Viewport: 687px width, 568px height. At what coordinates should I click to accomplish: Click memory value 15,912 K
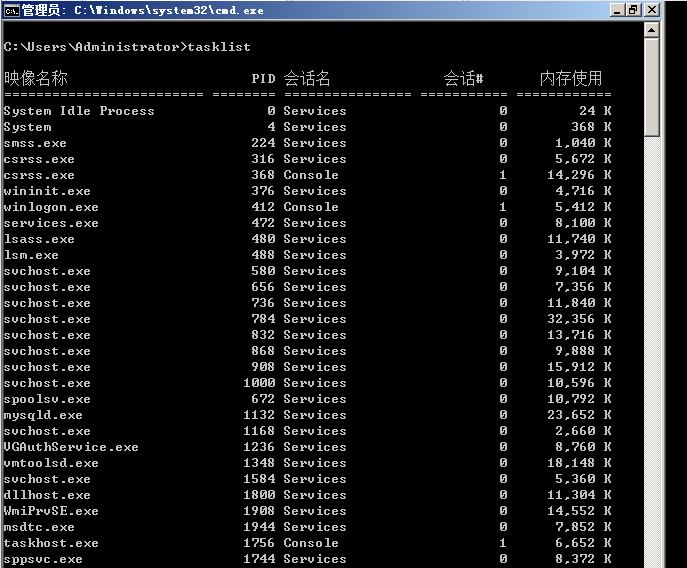pos(579,367)
